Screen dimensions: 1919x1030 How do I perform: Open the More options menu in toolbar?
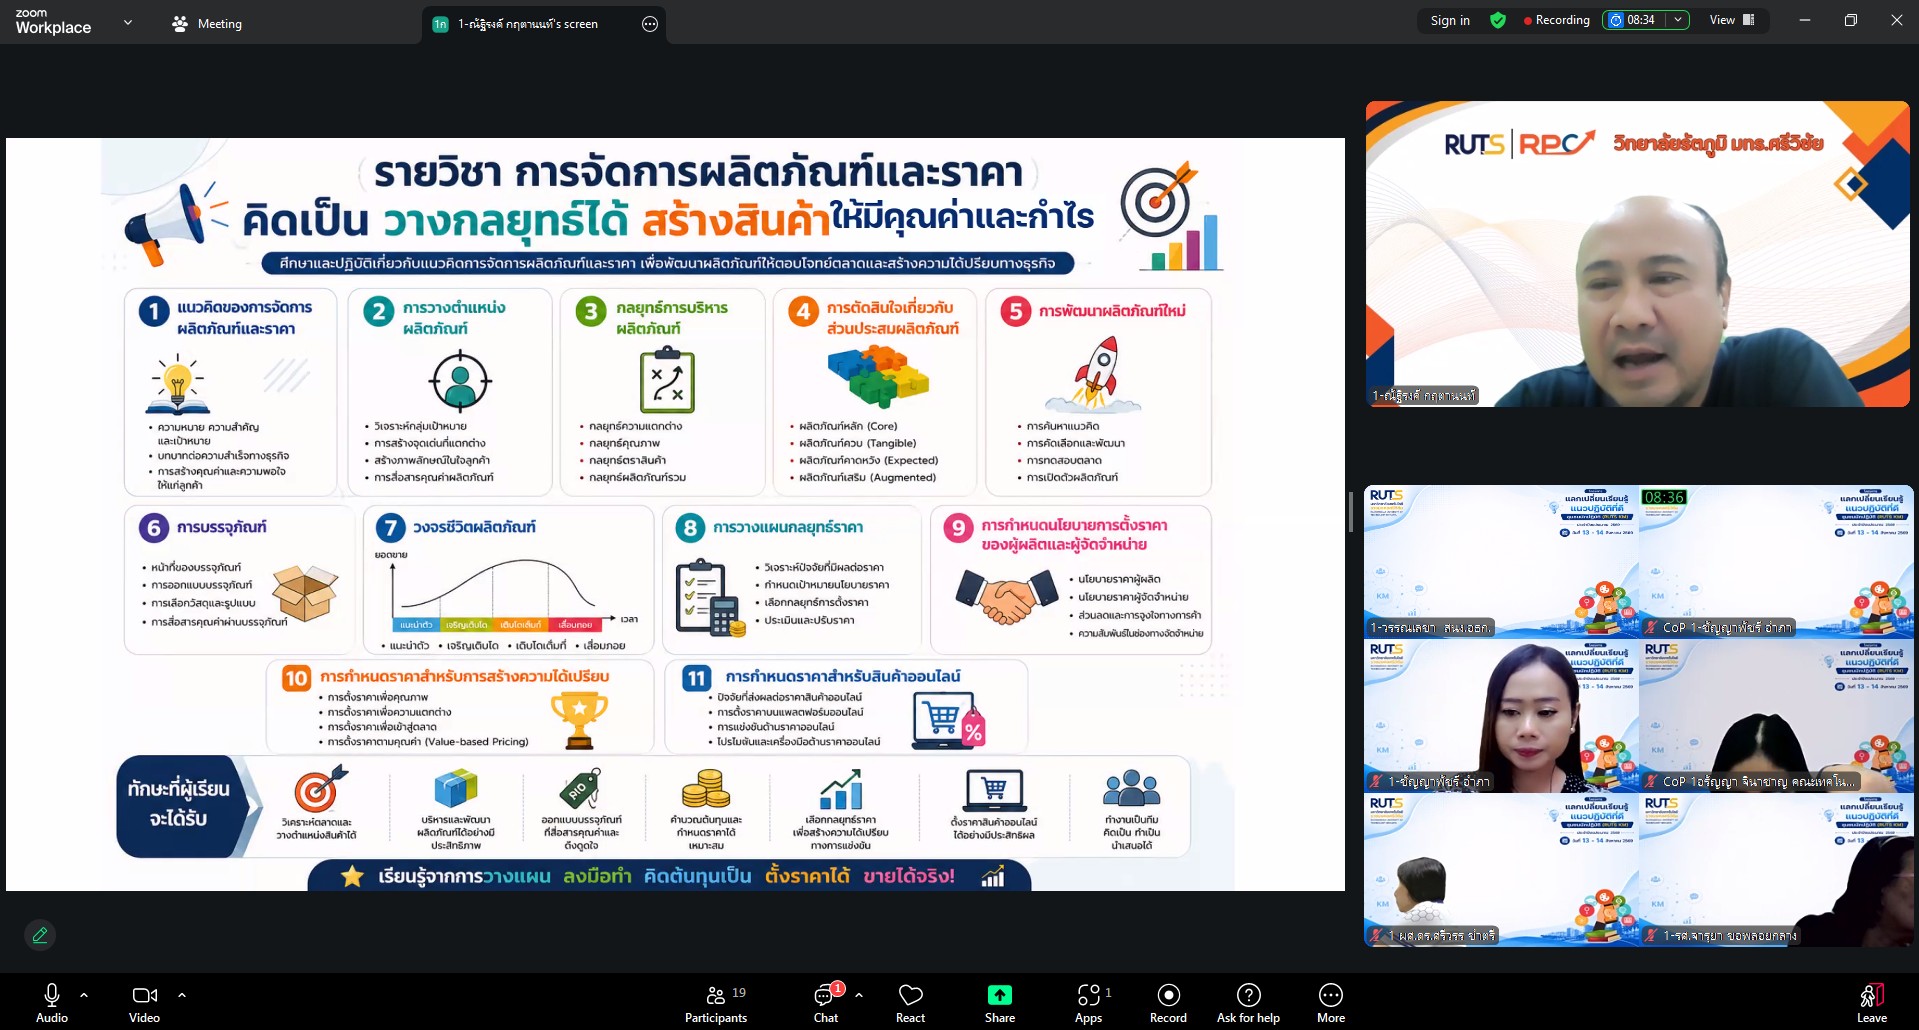(1331, 1003)
